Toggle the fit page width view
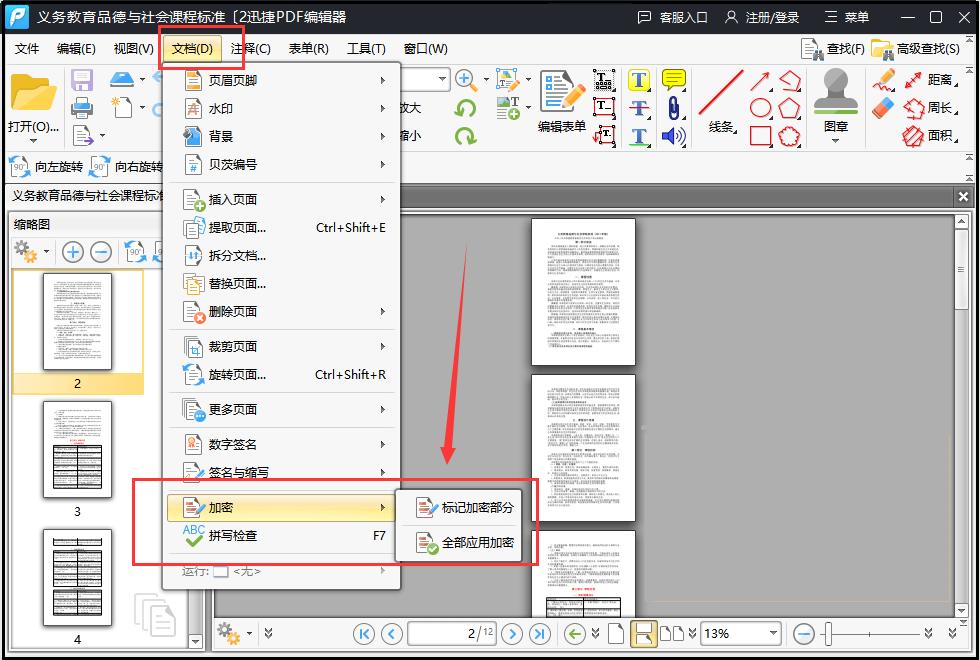 644,633
